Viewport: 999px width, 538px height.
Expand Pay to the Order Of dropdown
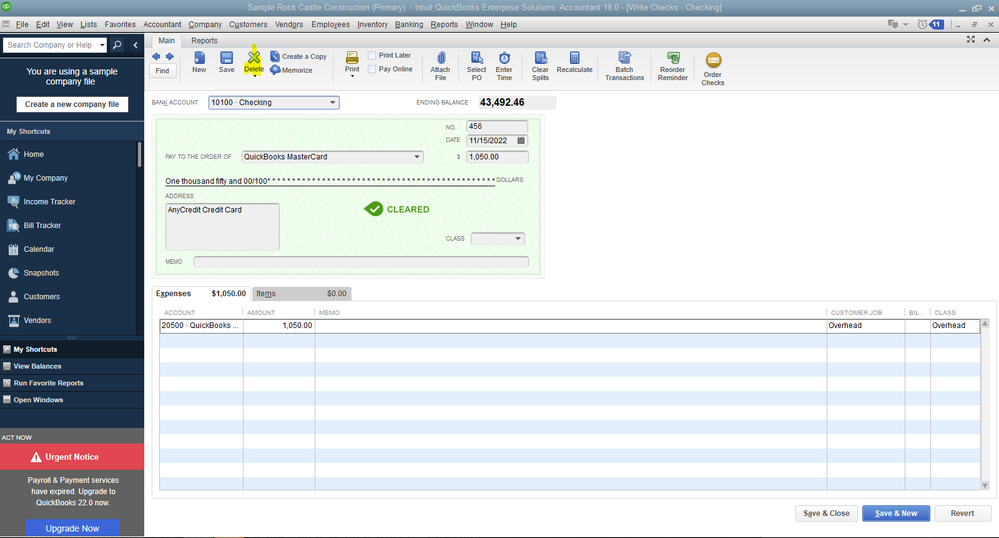[417, 157]
